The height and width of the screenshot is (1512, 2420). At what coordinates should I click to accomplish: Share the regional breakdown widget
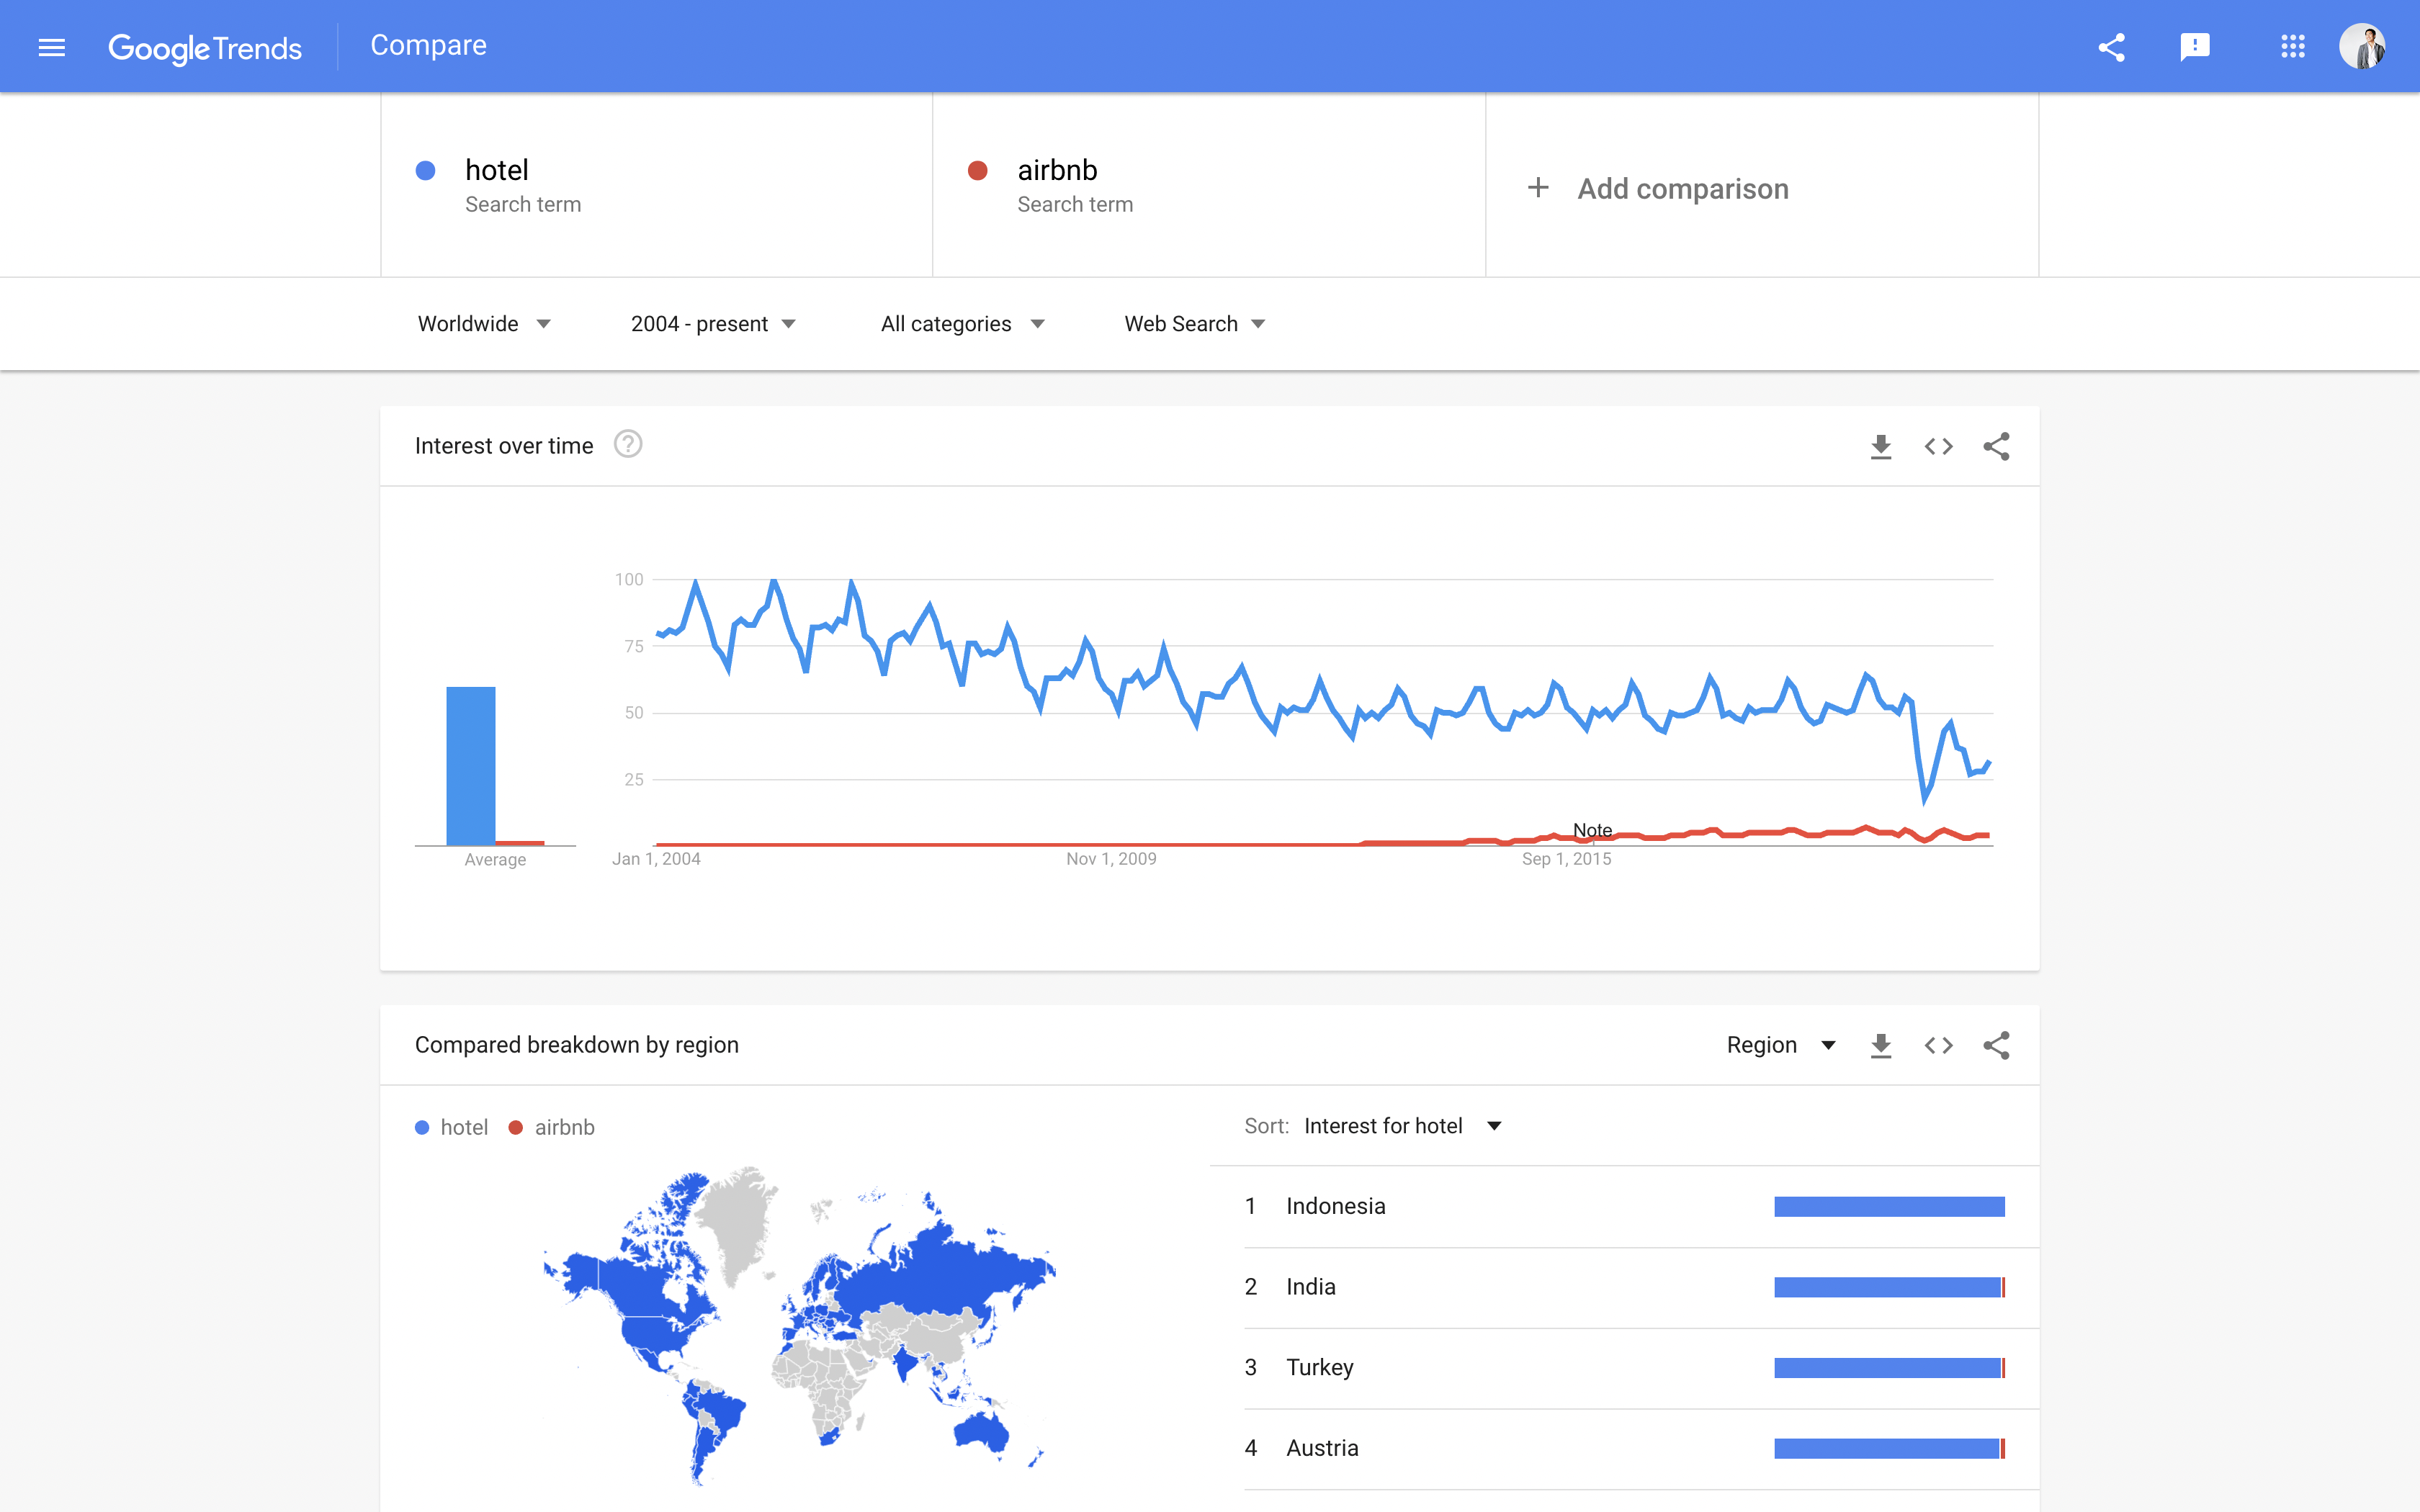tap(1996, 1045)
